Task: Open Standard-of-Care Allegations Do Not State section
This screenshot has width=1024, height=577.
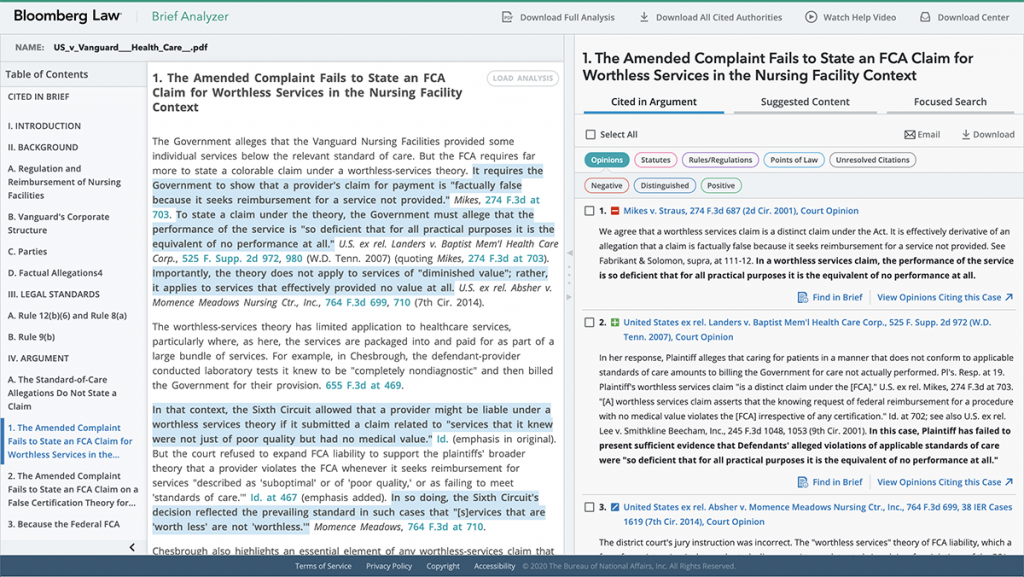Action: pyautogui.click(x=62, y=393)
